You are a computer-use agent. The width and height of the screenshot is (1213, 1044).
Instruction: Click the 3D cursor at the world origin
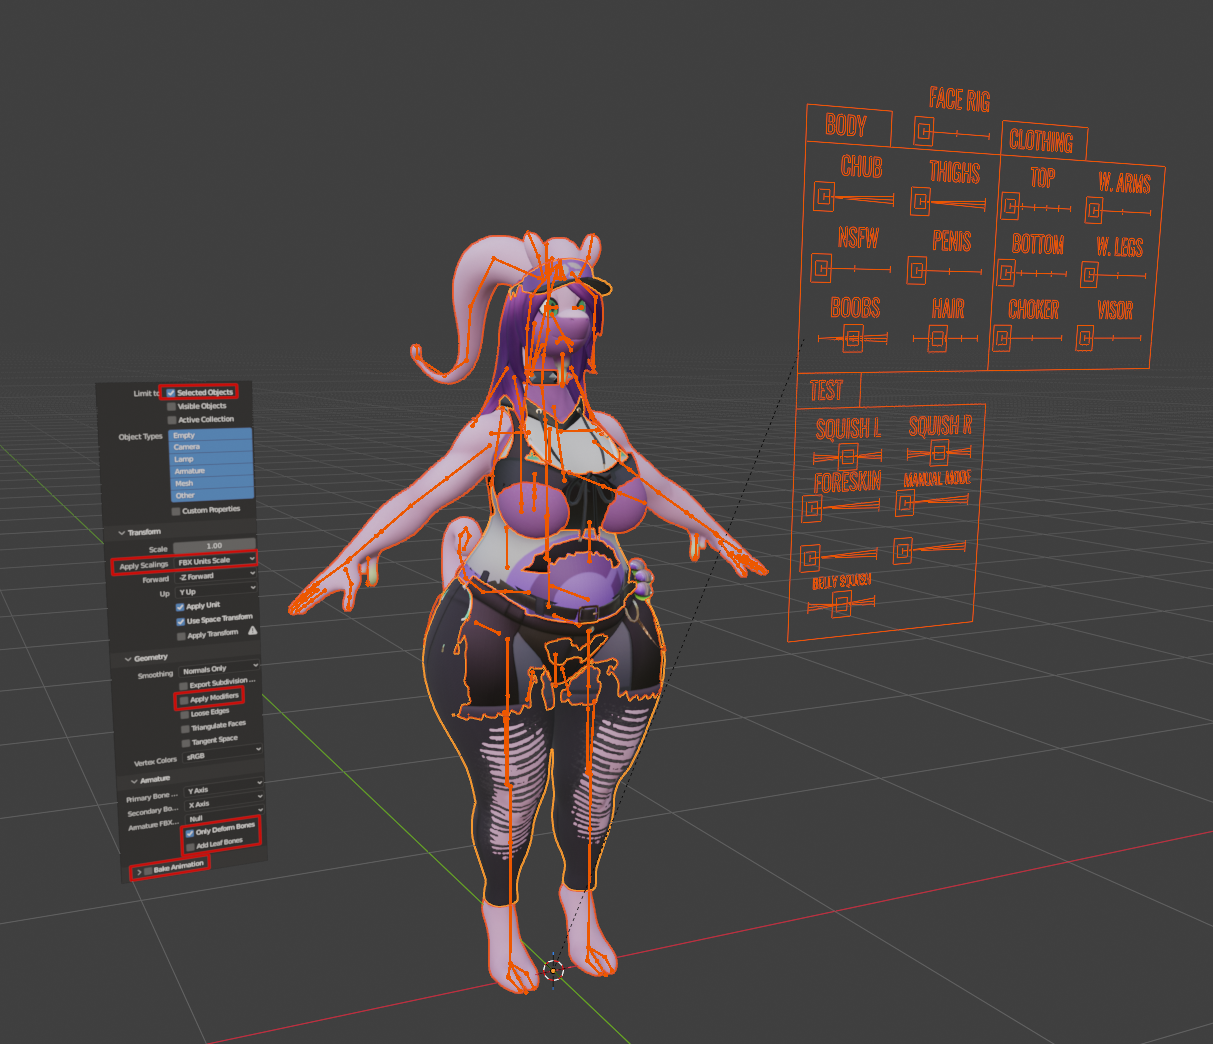(x=554, y=968)
